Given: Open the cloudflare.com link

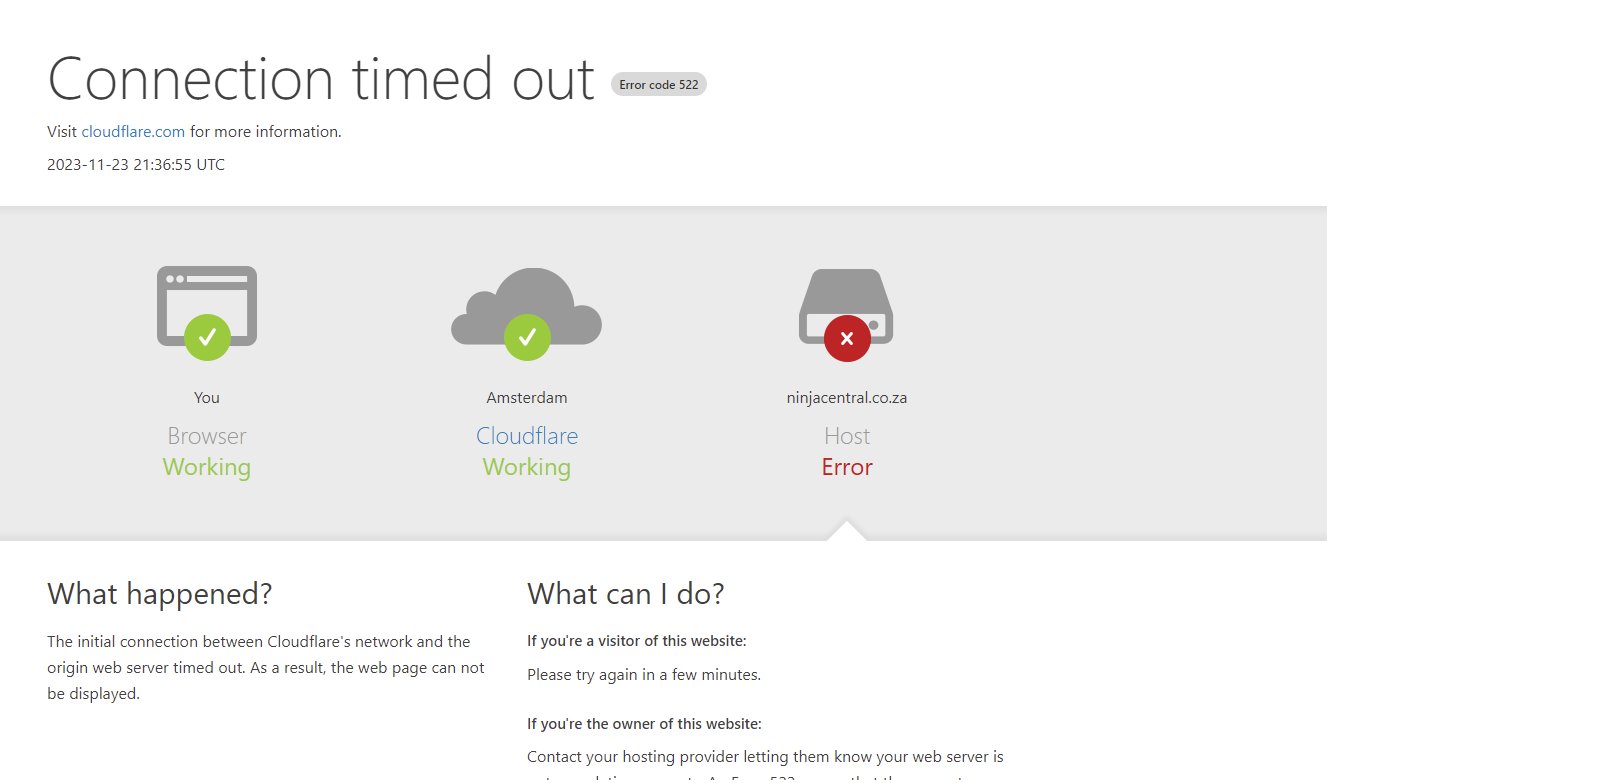Looking at the screenshot, I should 133,132.
